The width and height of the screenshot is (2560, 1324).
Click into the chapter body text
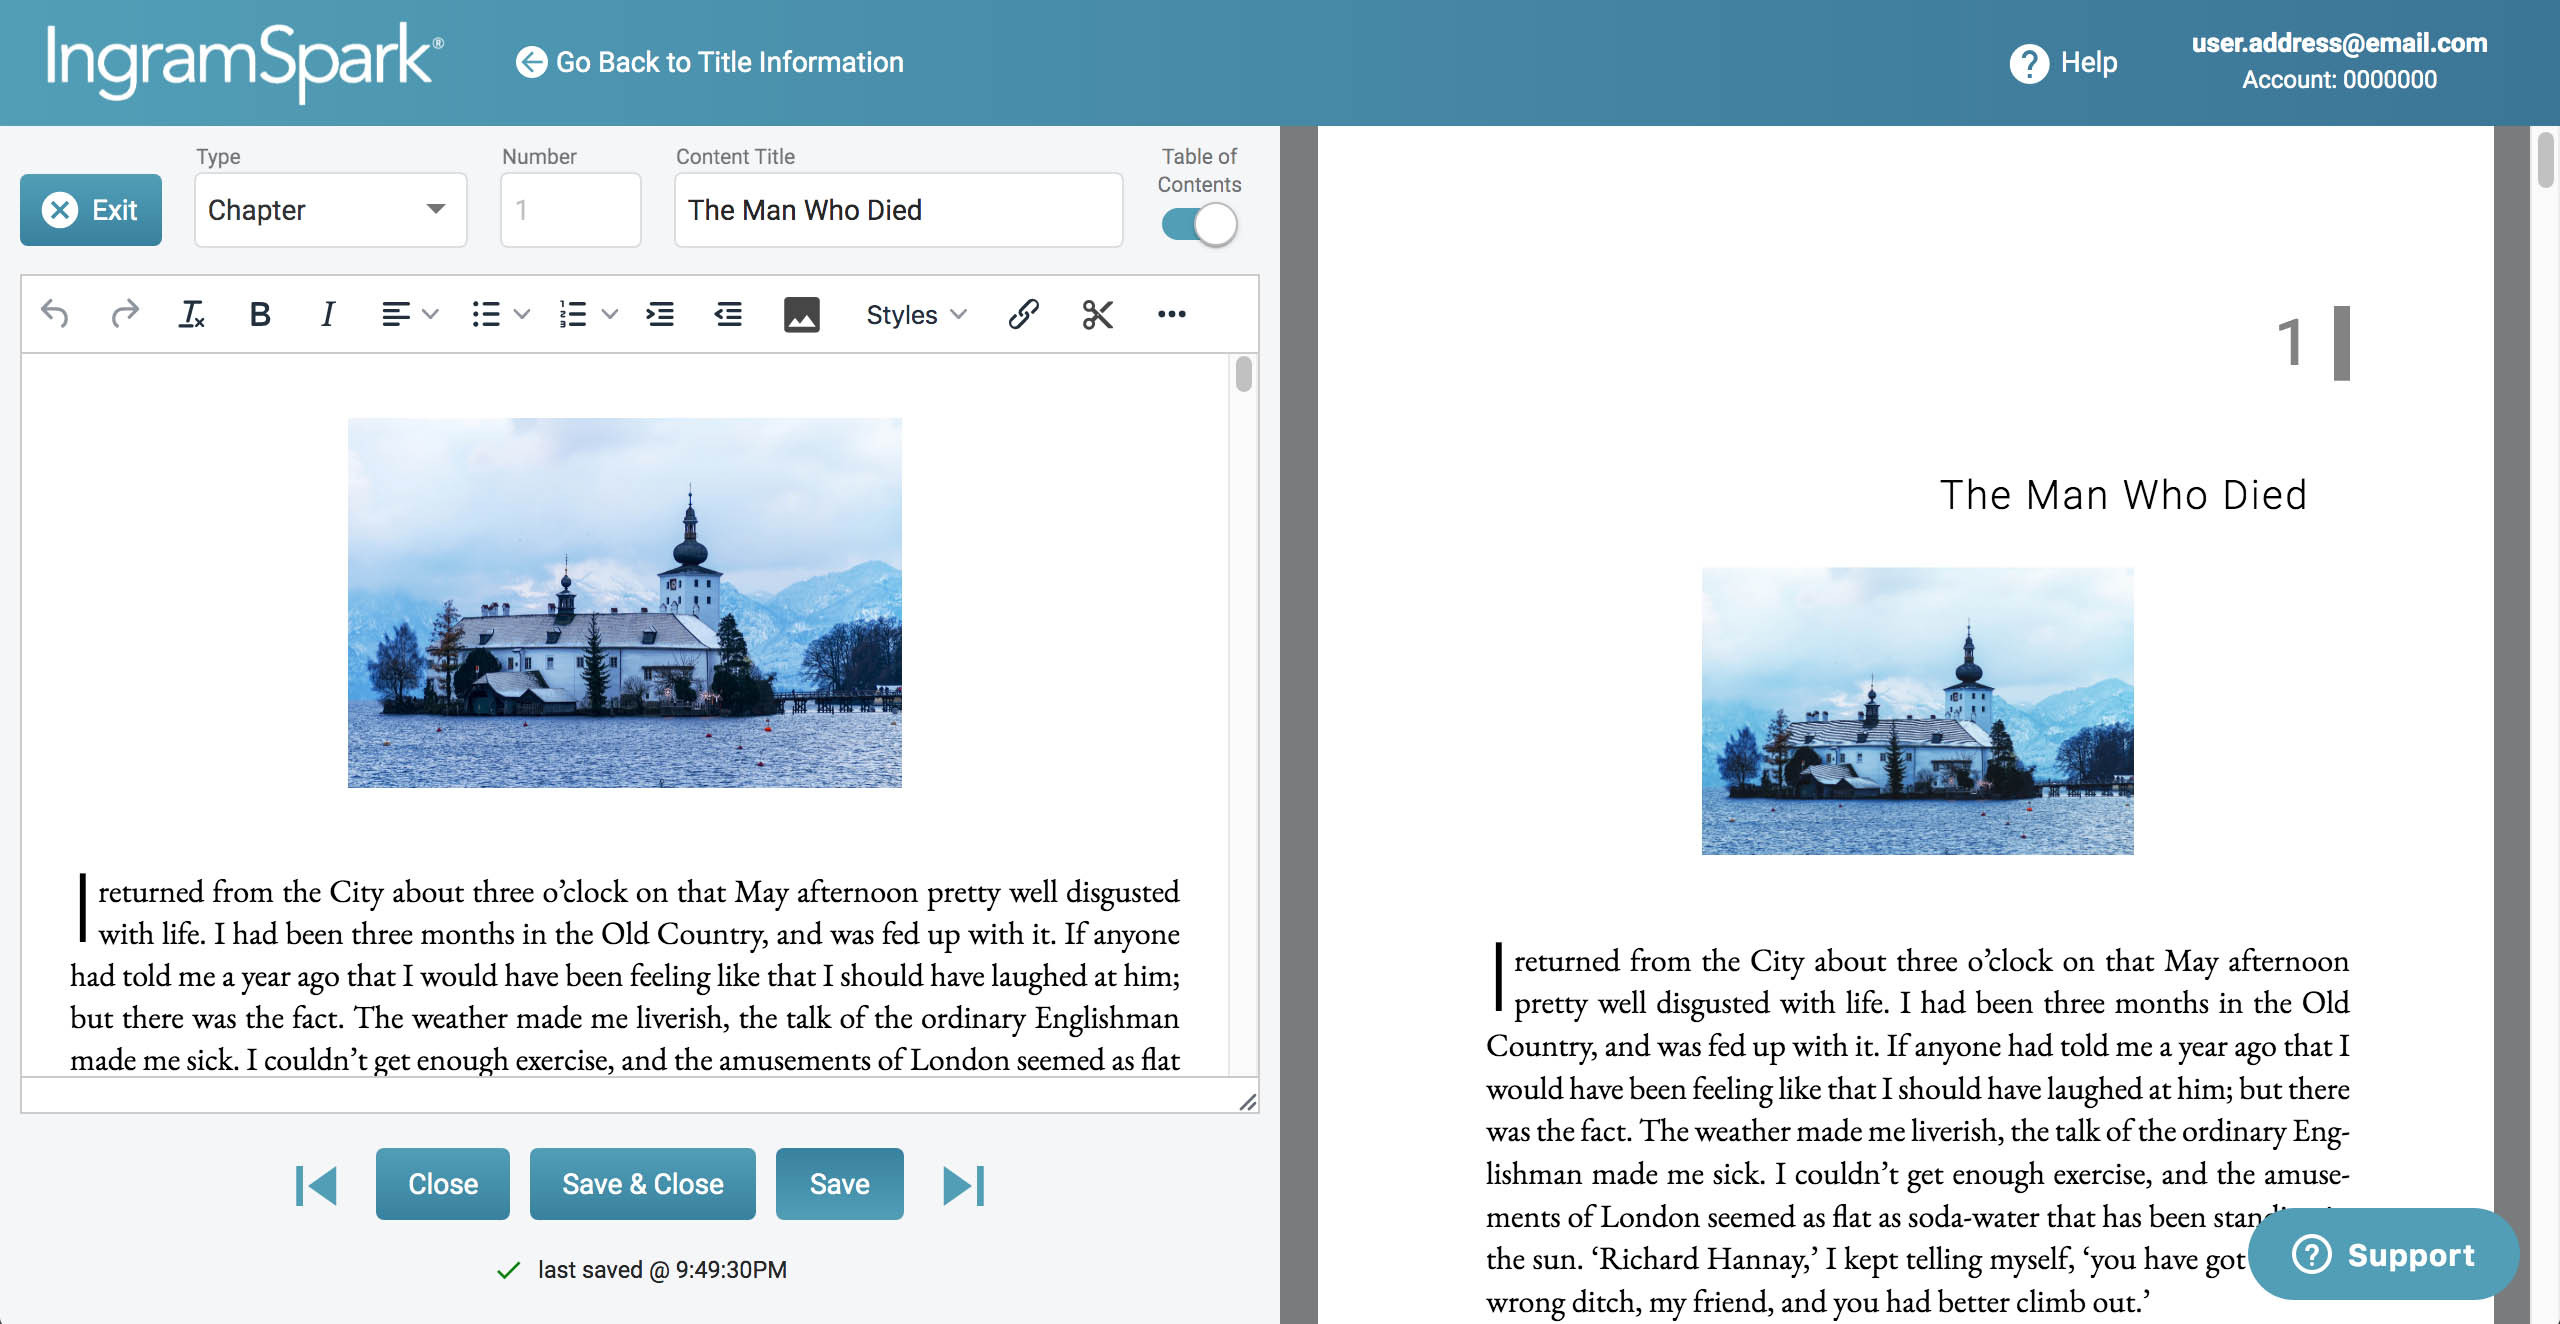point(625,975)
